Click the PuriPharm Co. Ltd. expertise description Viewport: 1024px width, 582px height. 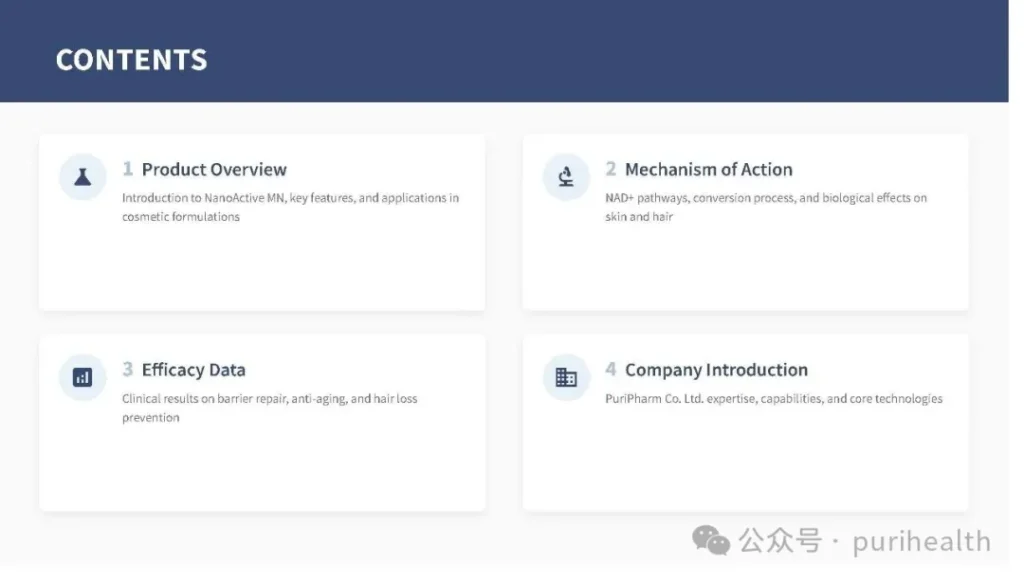click(773, 399)
